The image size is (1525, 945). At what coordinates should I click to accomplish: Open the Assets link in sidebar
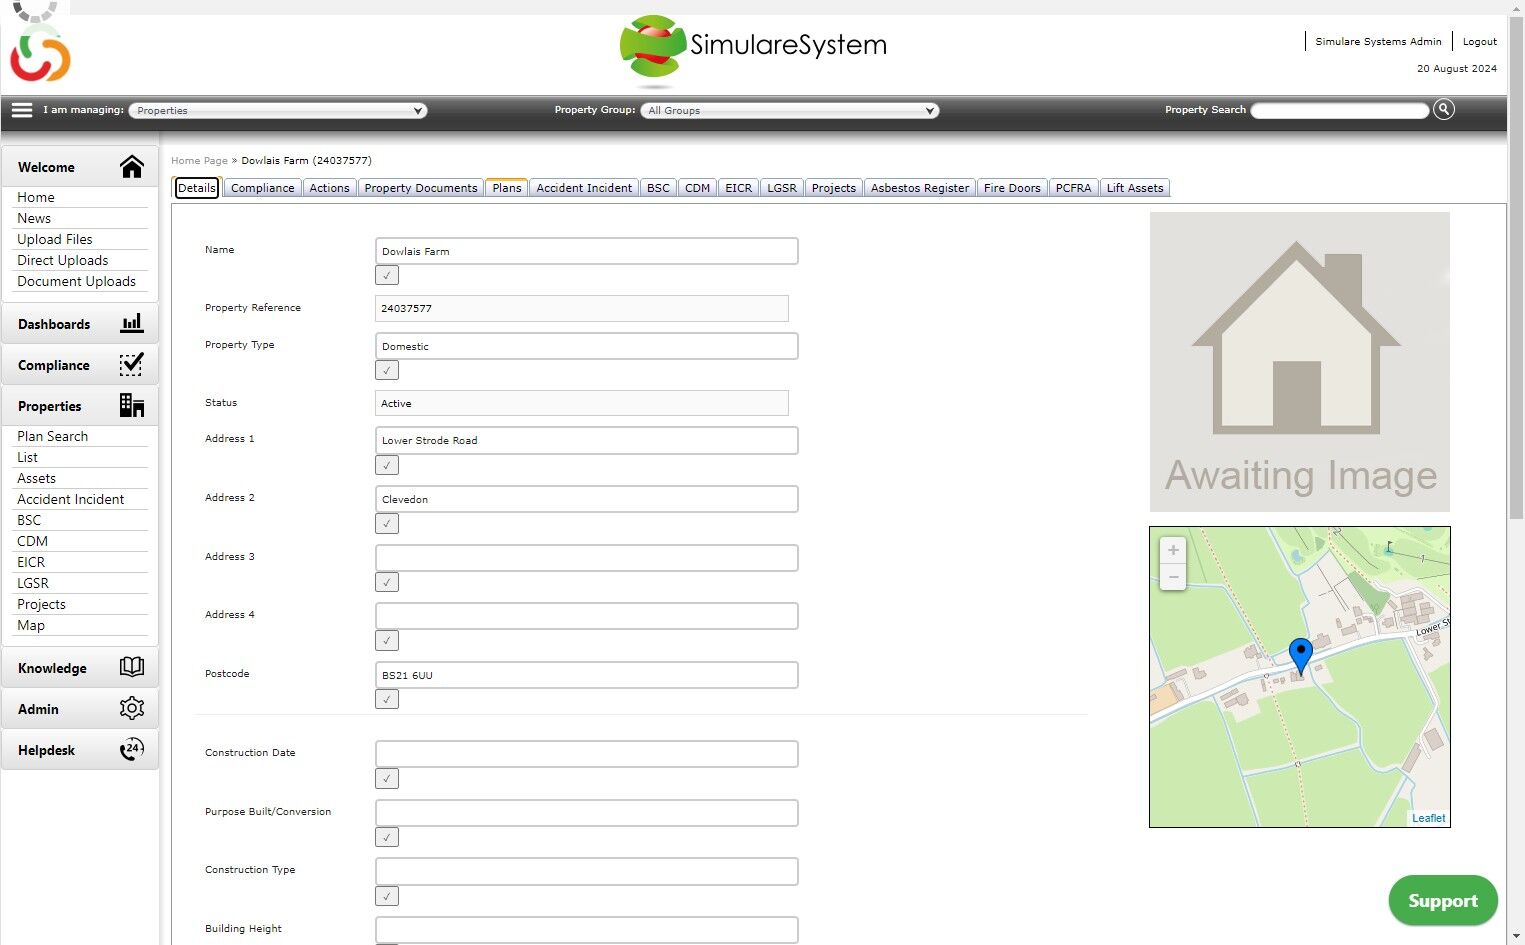point(36,478)
